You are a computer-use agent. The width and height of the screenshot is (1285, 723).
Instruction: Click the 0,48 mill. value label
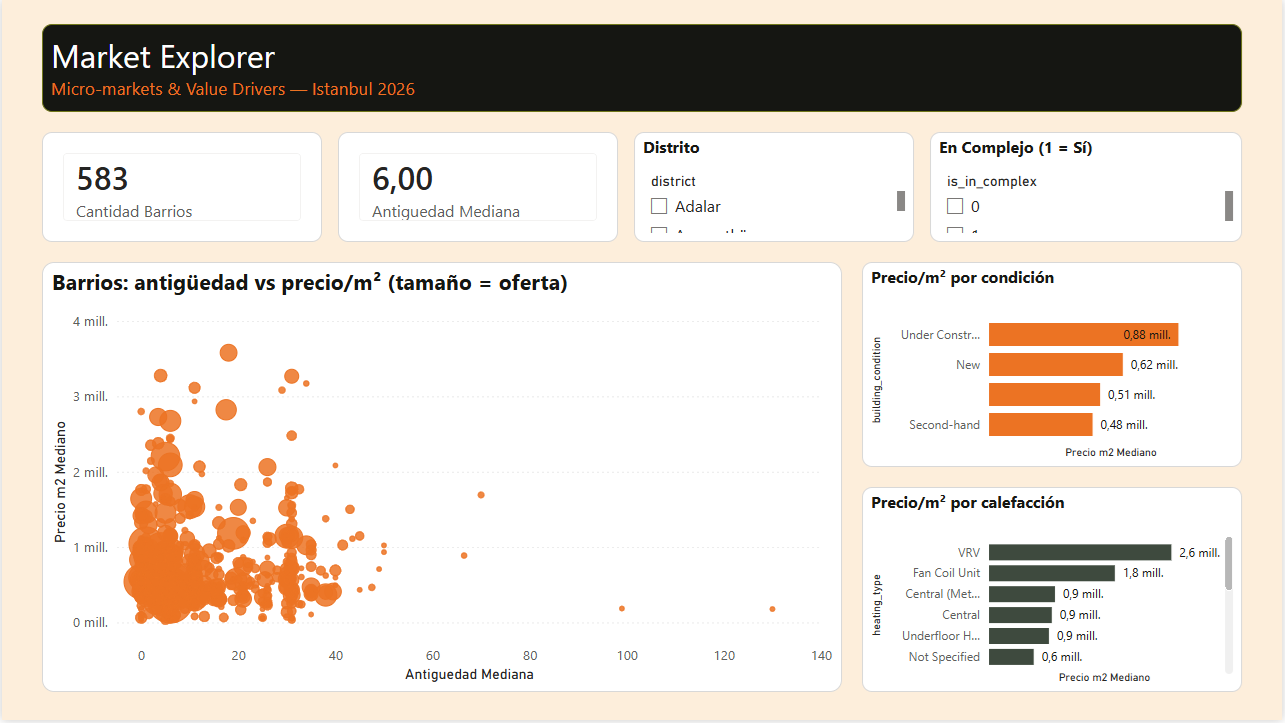[1124, 425]
